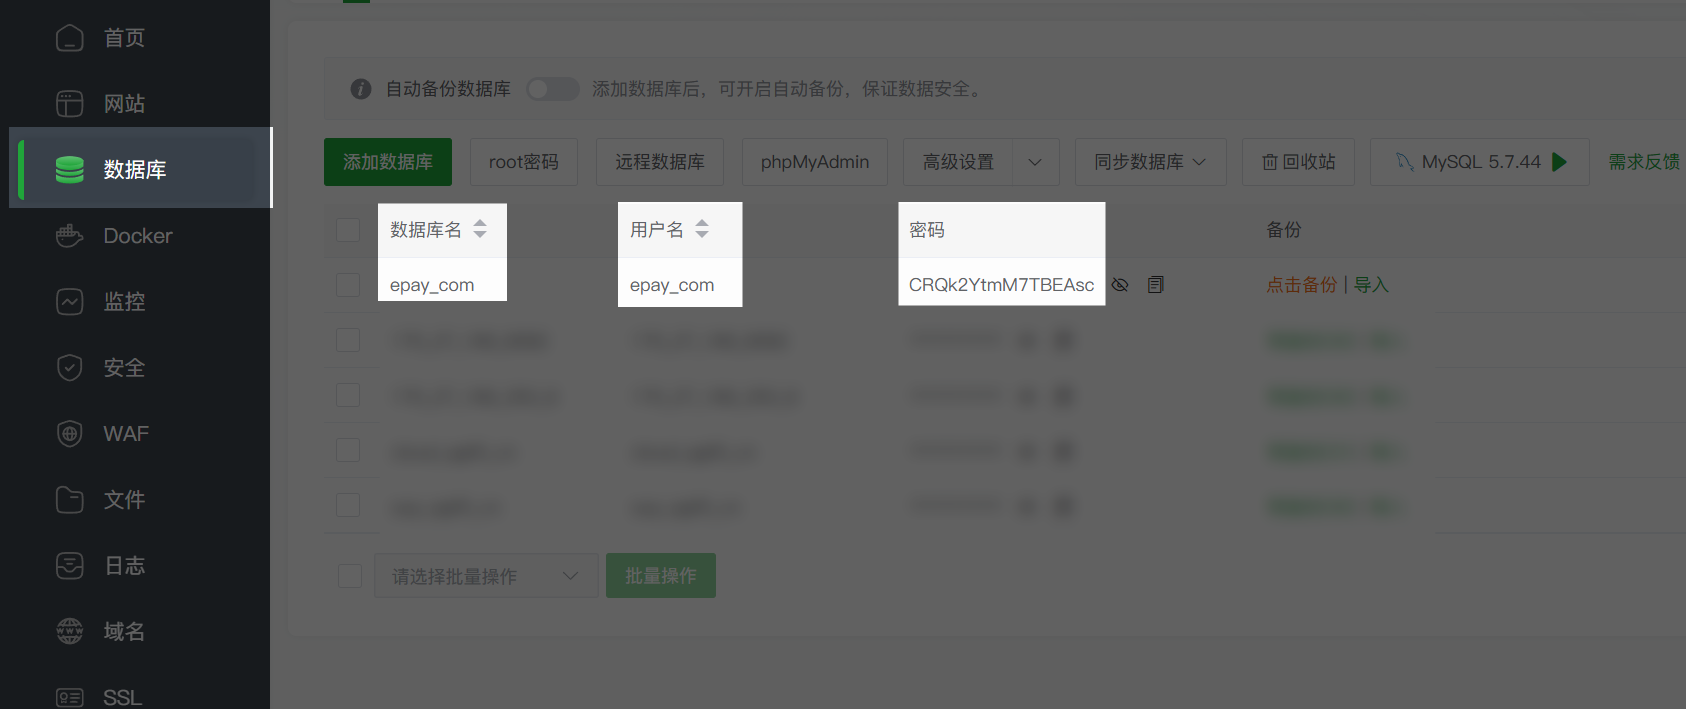Image resolution: width=1686 pixels, height=709 pixels.
Task: Click the info icon beside 自动备份数据库
Action: click(x=361, y=89)
